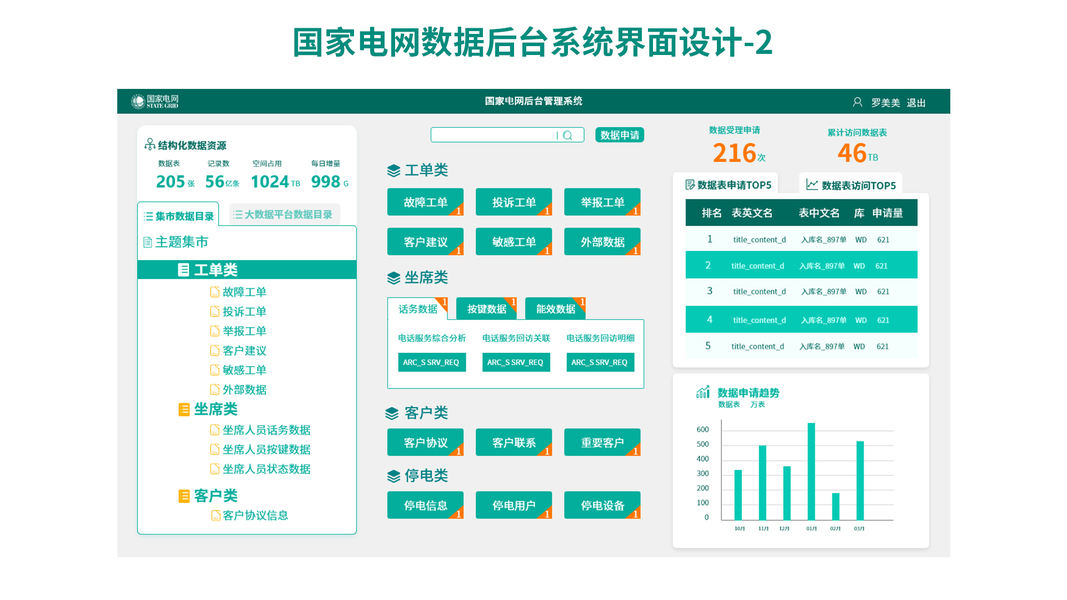Screen dimensions: 1067x600
Task: Click the 数据表申请TOP5 document icon
Action: coord(689,185)
